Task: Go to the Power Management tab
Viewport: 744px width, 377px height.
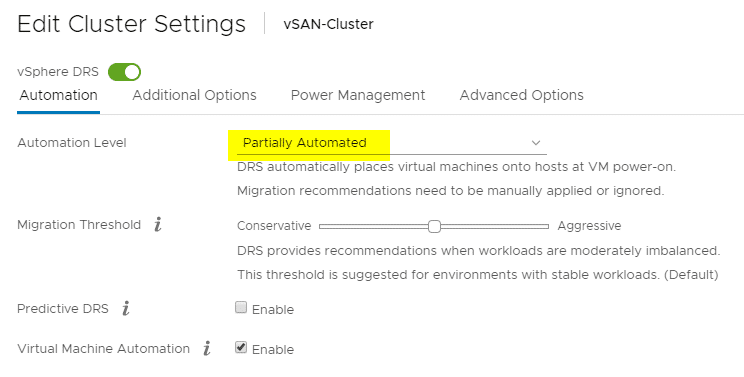Action: [x=358, y=95]
